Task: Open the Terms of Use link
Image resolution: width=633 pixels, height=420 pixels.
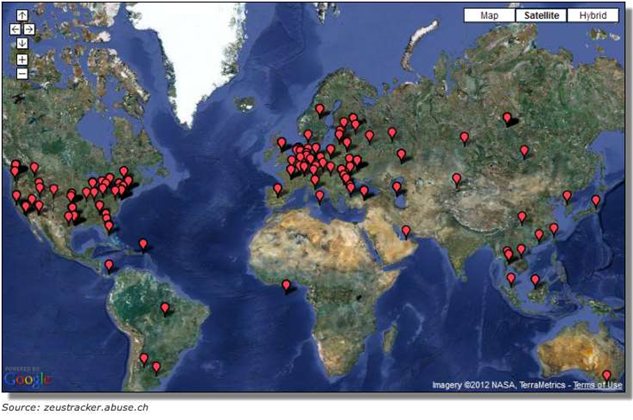Action: 600,385
